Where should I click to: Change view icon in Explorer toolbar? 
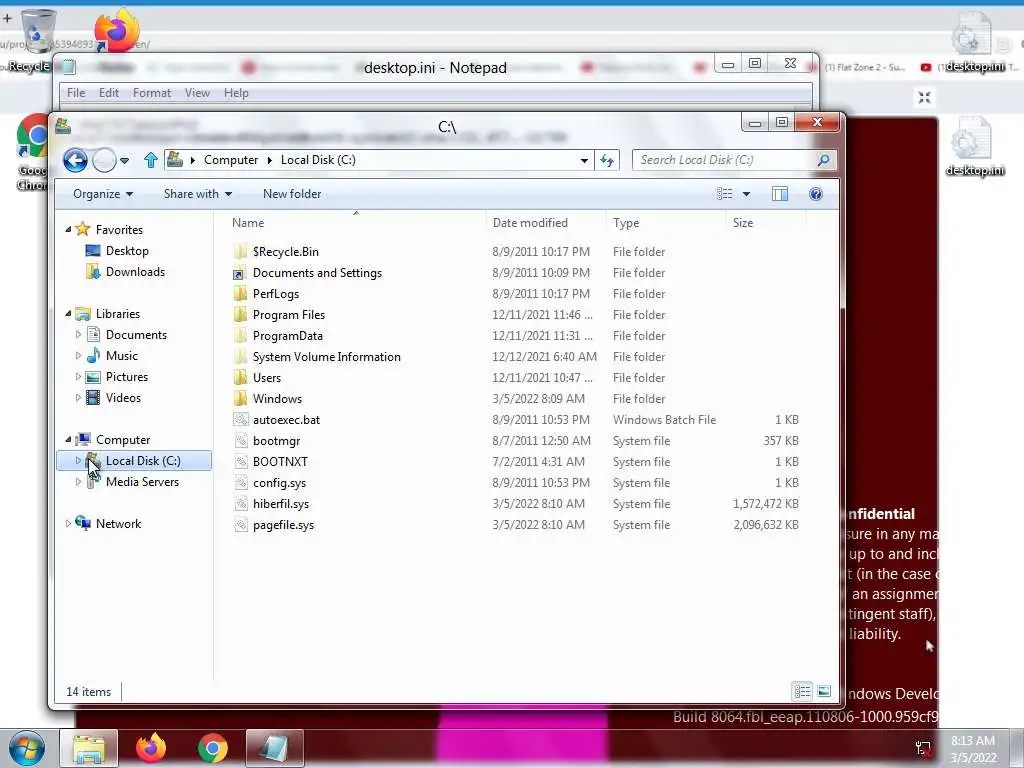(724, 194)
